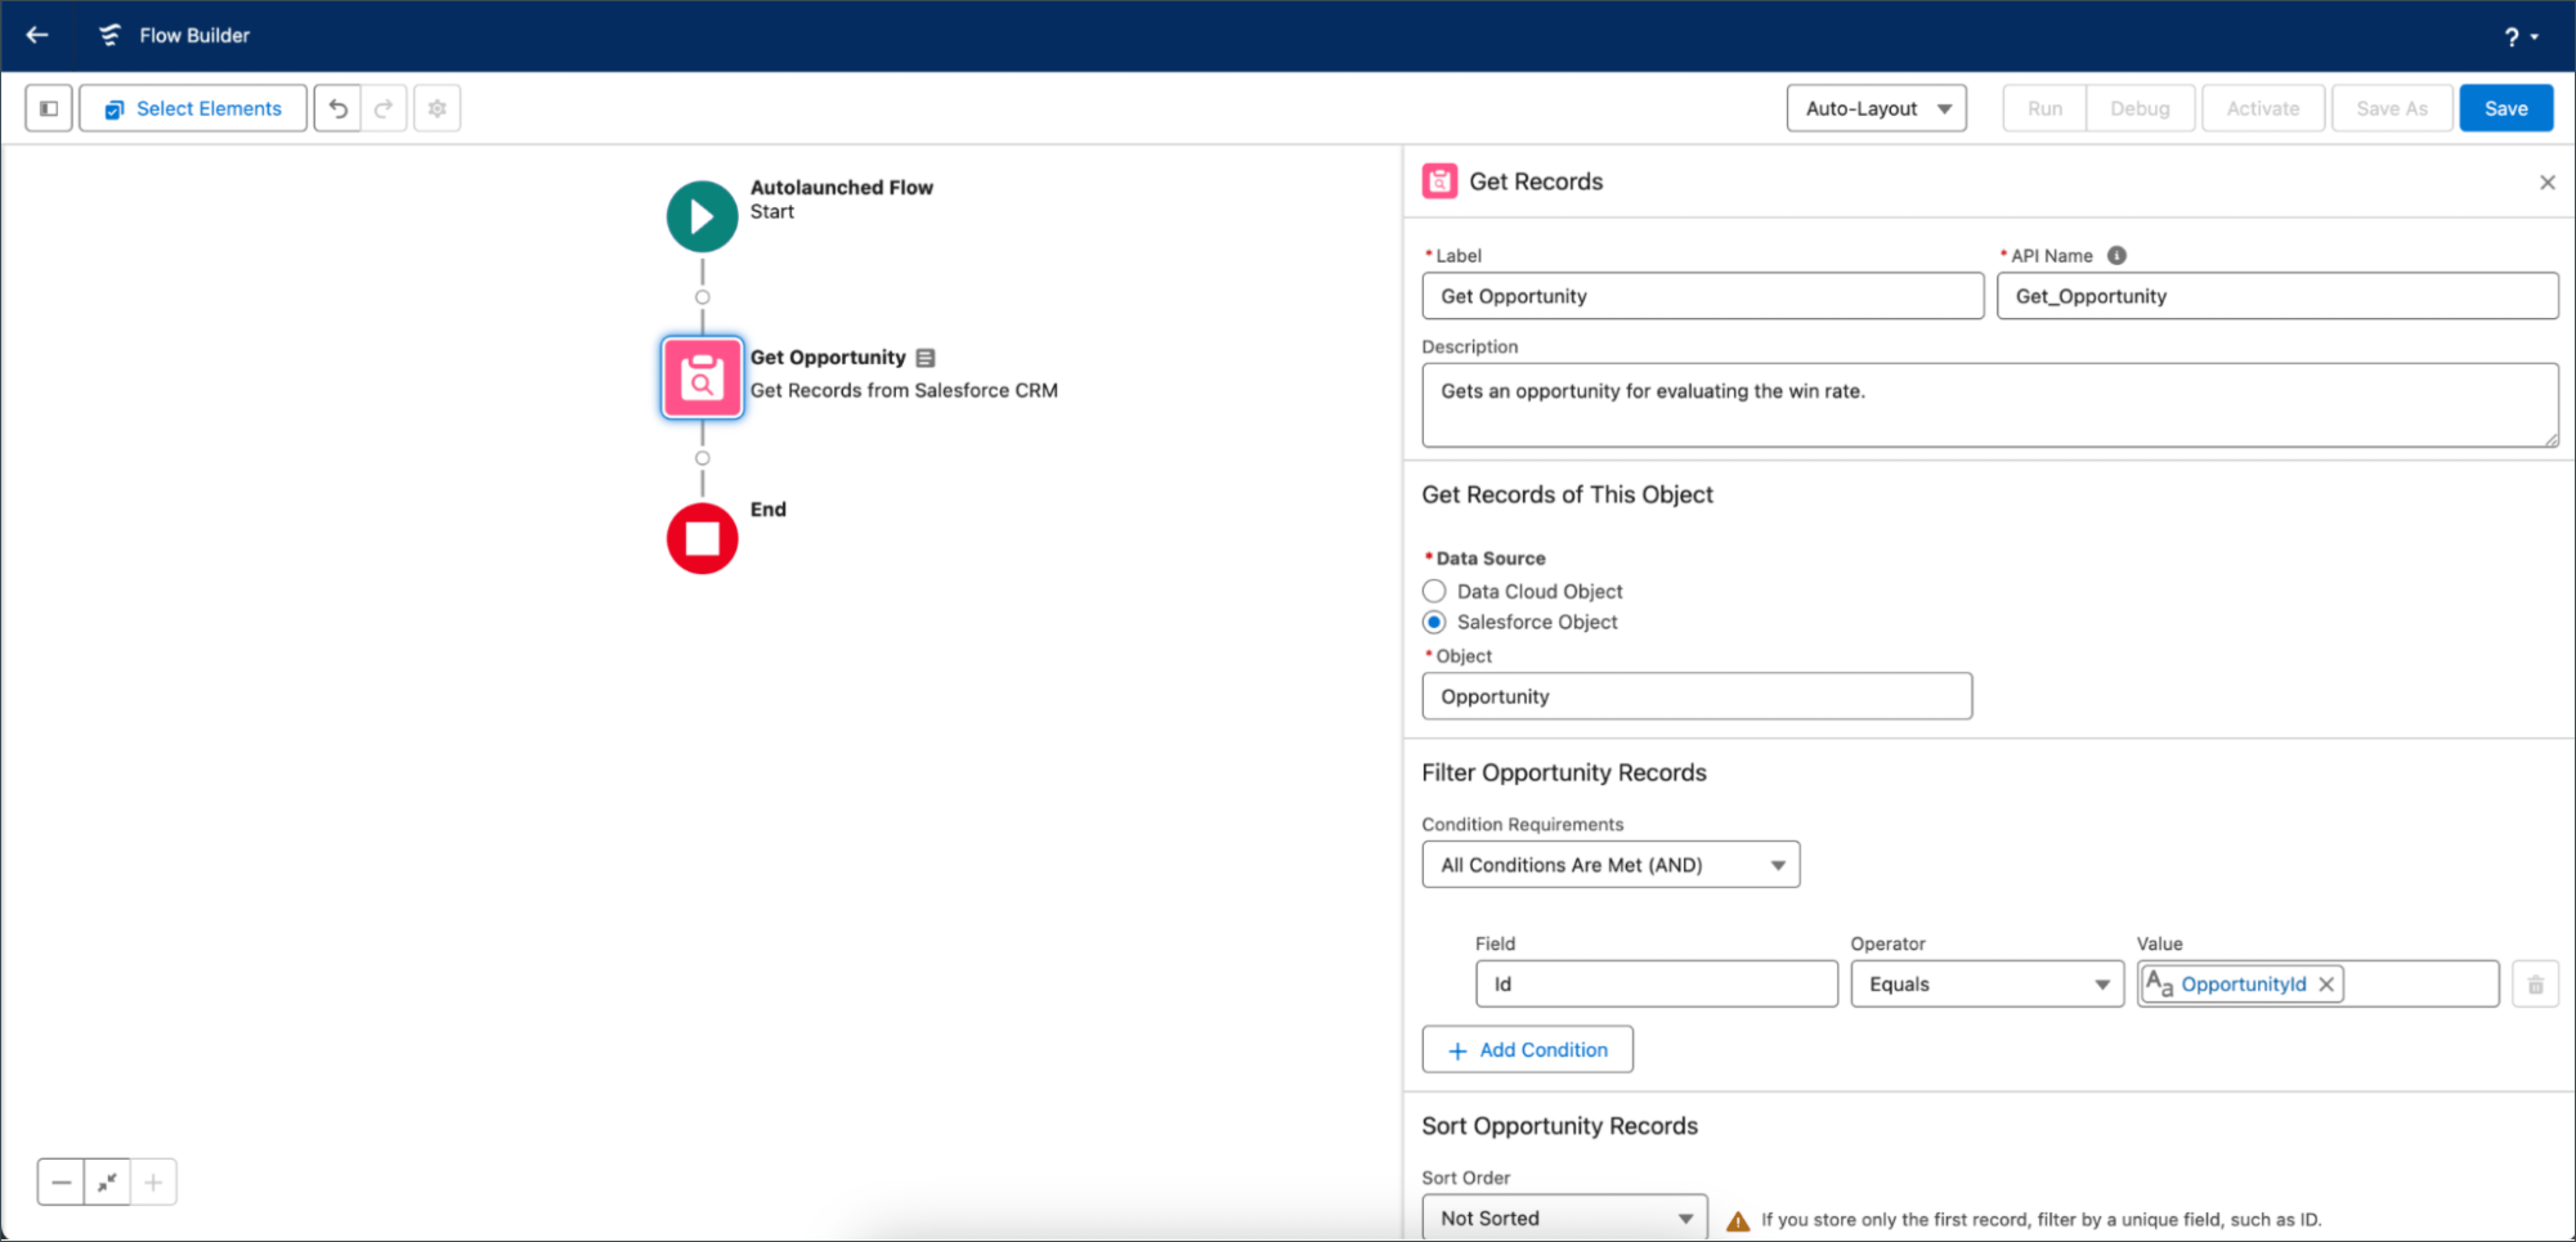Zoom out the canvas with minus button

click(x=61, y=1182)
